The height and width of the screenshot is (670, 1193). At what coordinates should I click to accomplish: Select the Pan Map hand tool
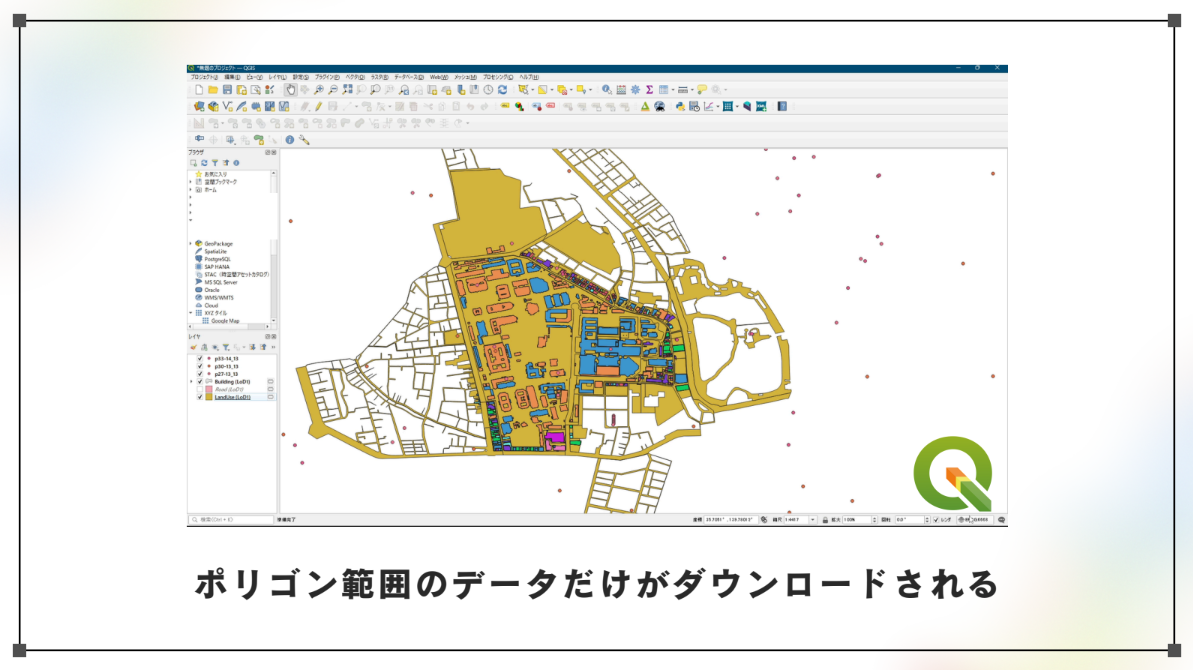[291, 90]
